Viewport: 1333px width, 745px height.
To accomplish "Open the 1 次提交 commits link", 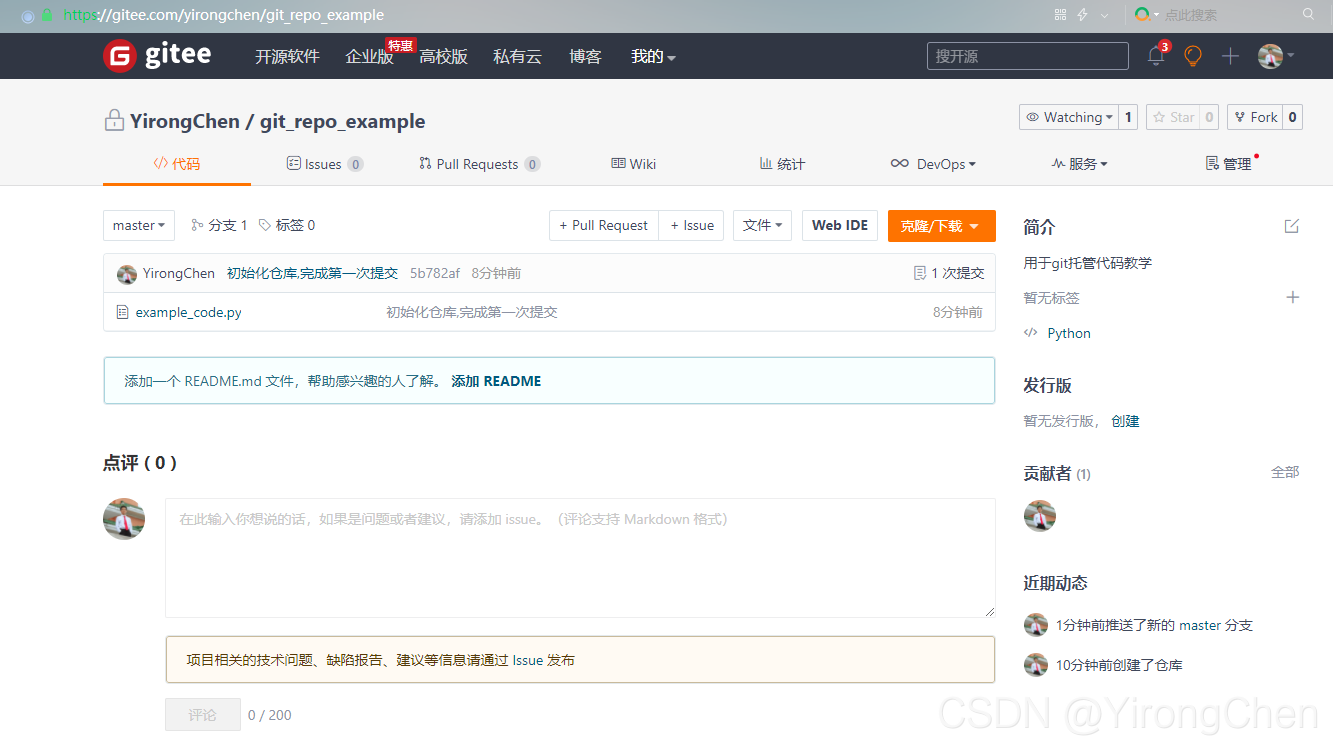I will [x=949, y=273].
